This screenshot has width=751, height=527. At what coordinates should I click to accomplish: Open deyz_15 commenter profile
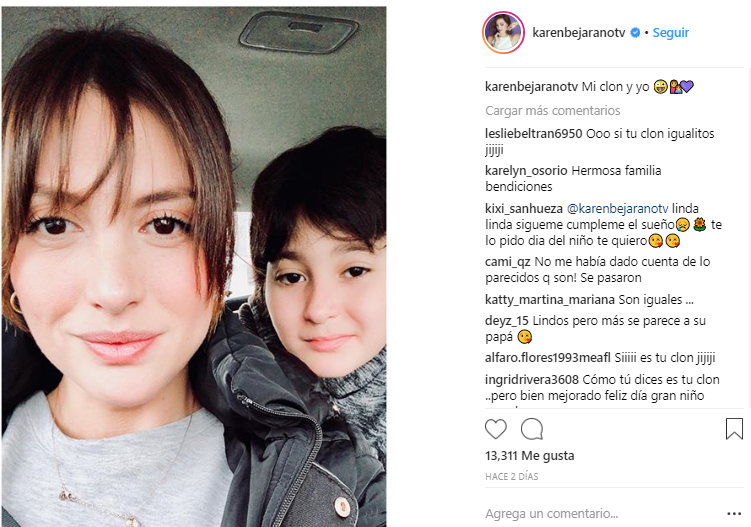pyautogui.click(x=507, y=321)
